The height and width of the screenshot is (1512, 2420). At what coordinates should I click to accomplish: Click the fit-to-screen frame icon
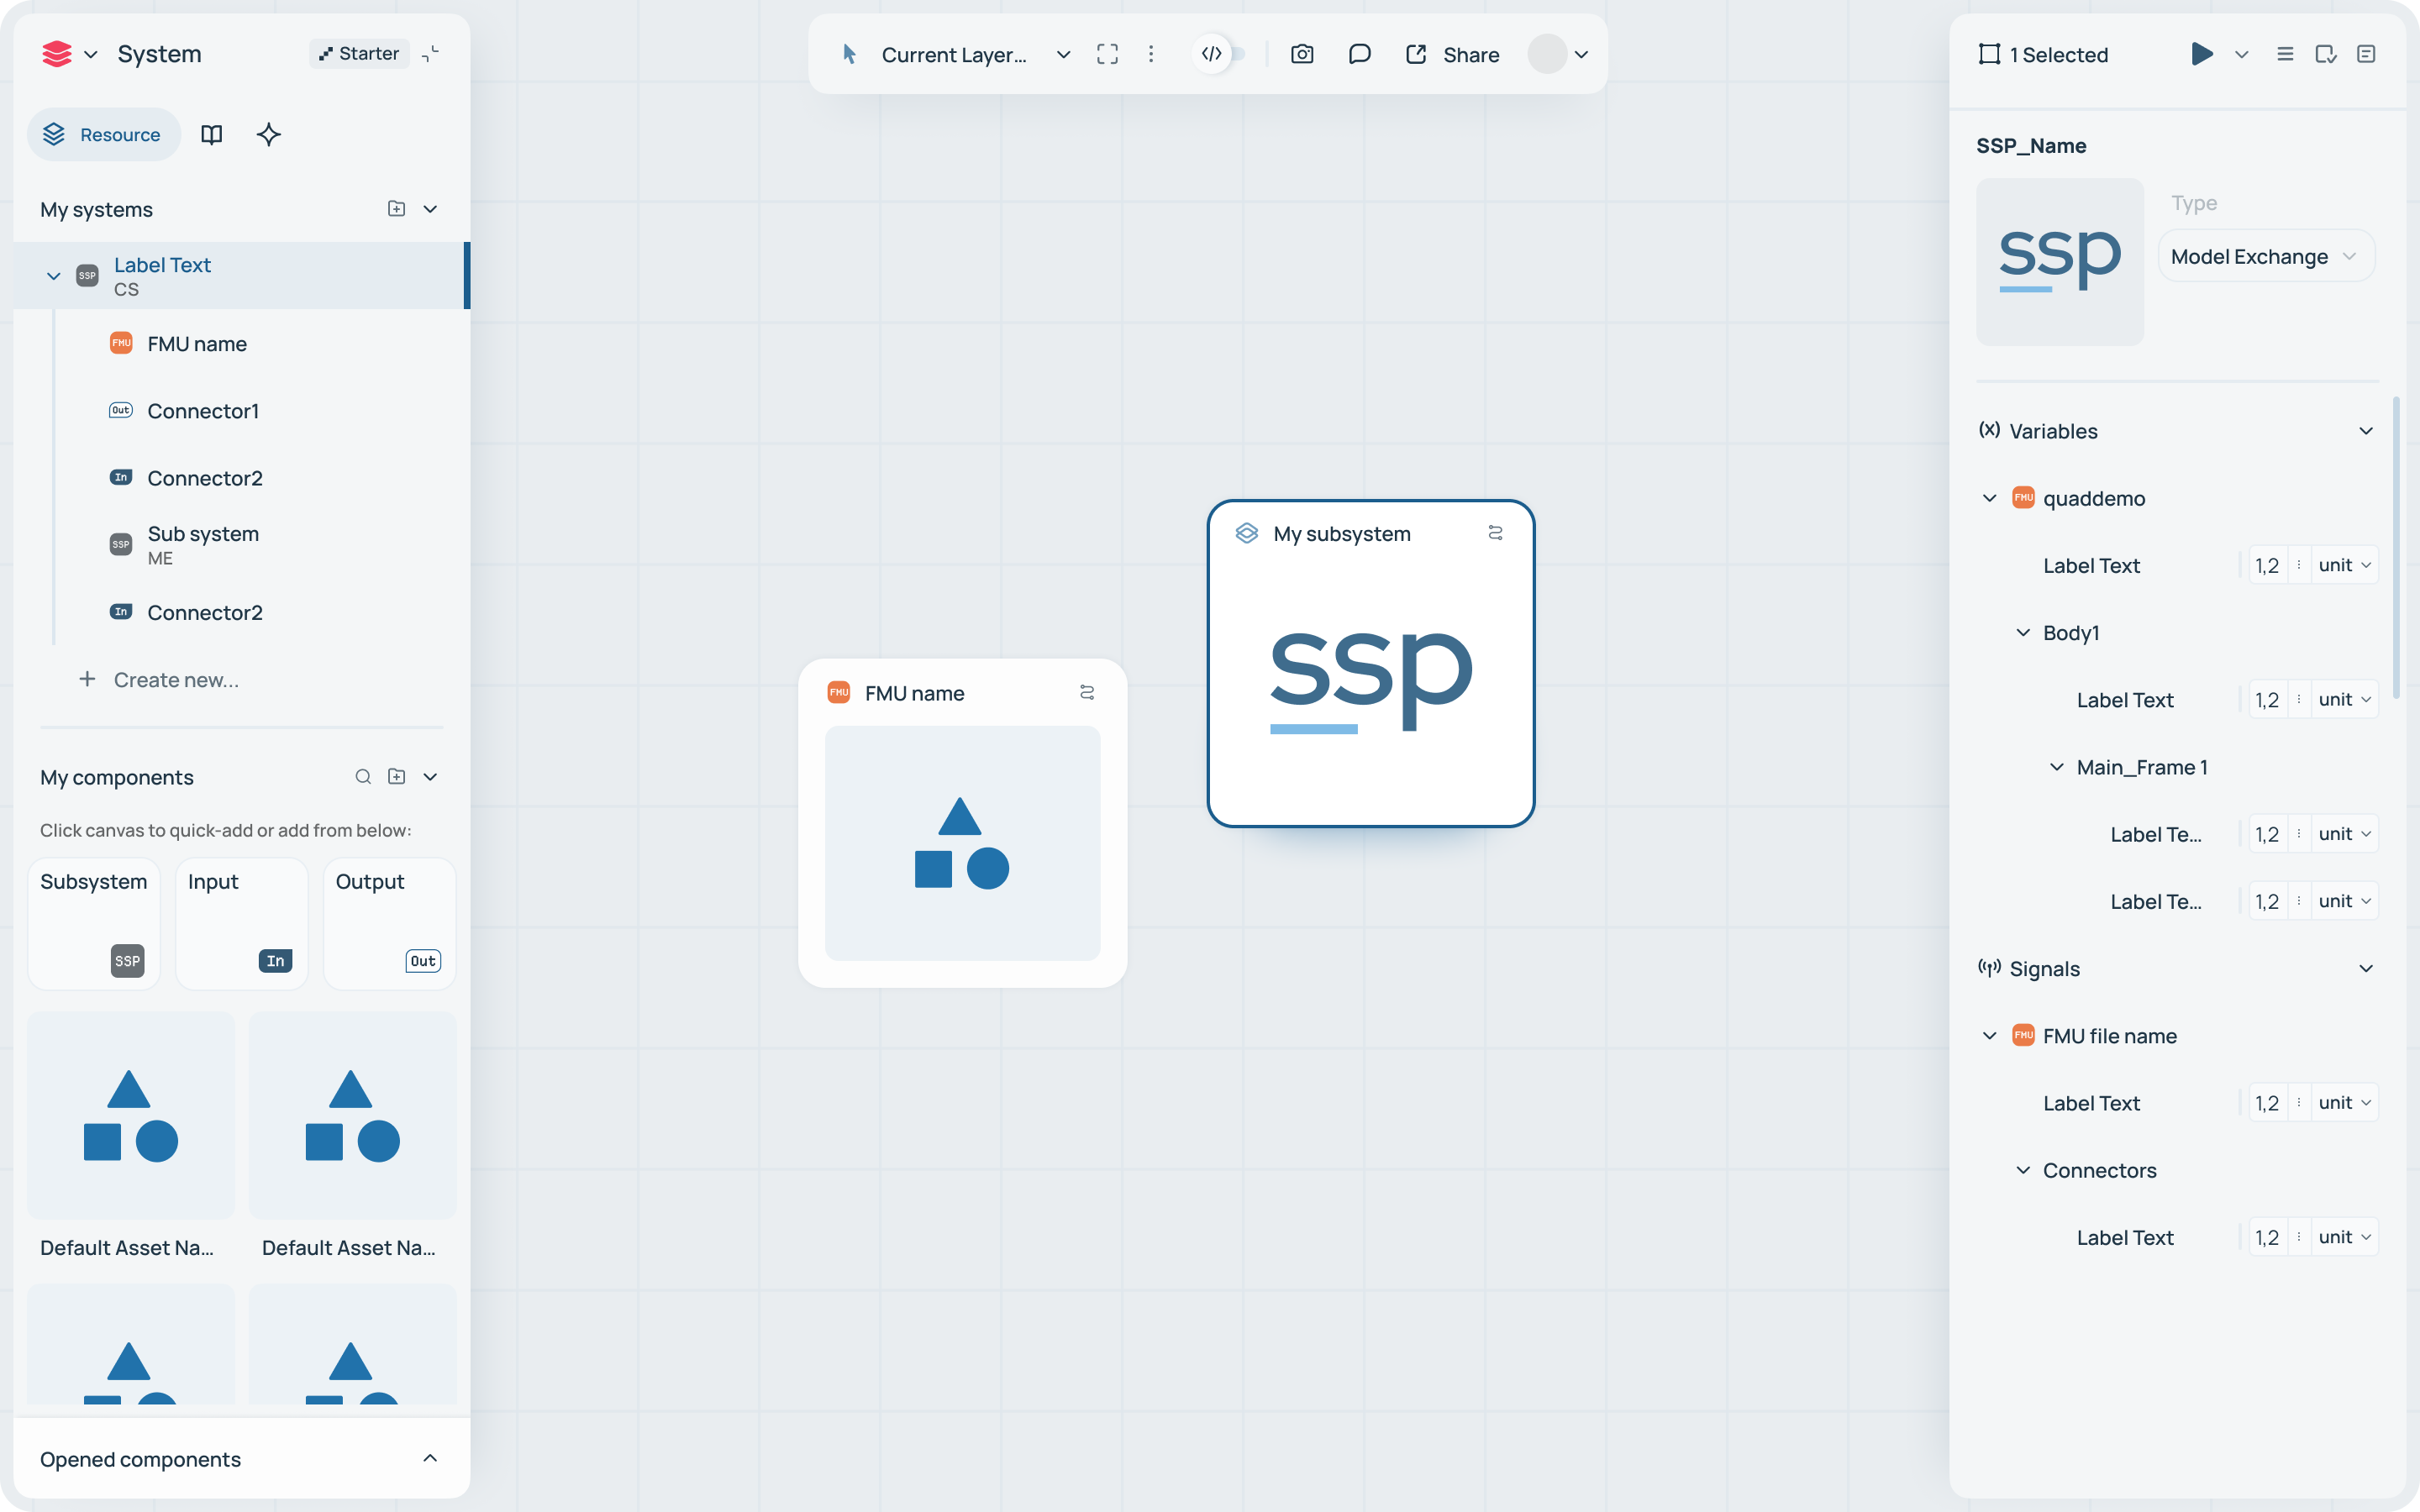[x=1107, y=54]
